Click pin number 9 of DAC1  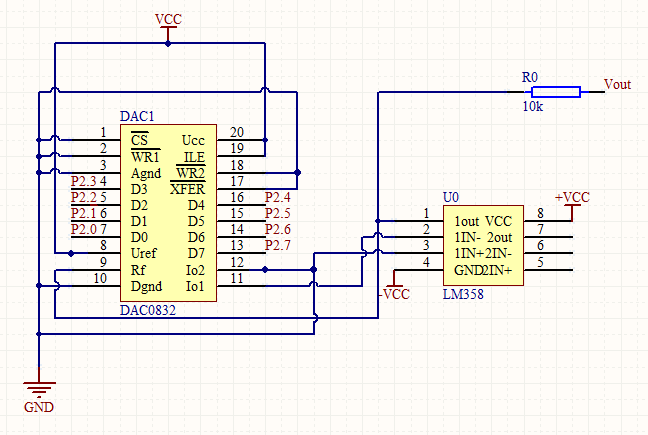click(x=103, y=262)
